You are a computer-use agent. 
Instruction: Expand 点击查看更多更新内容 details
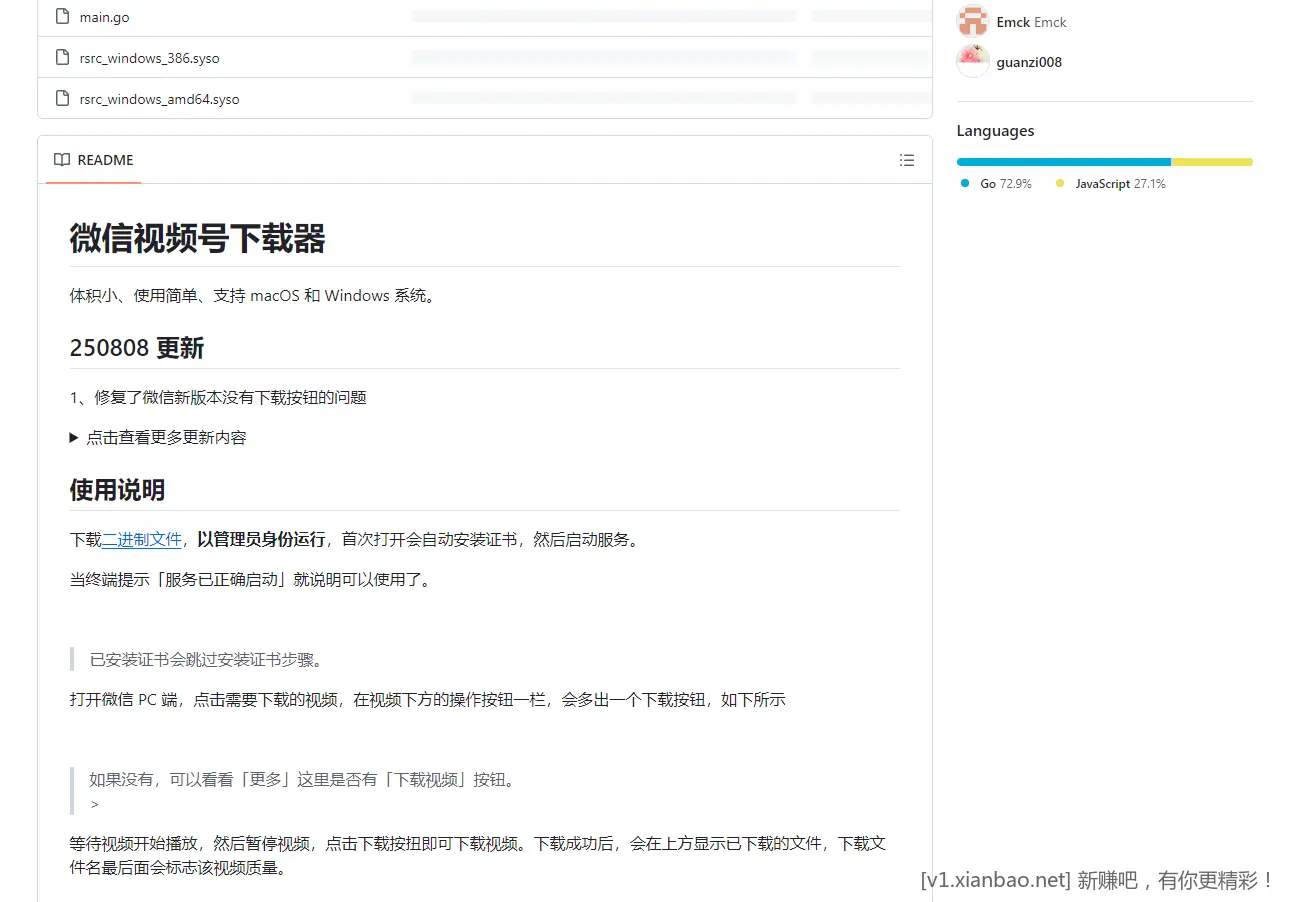[x=158, y=437]
